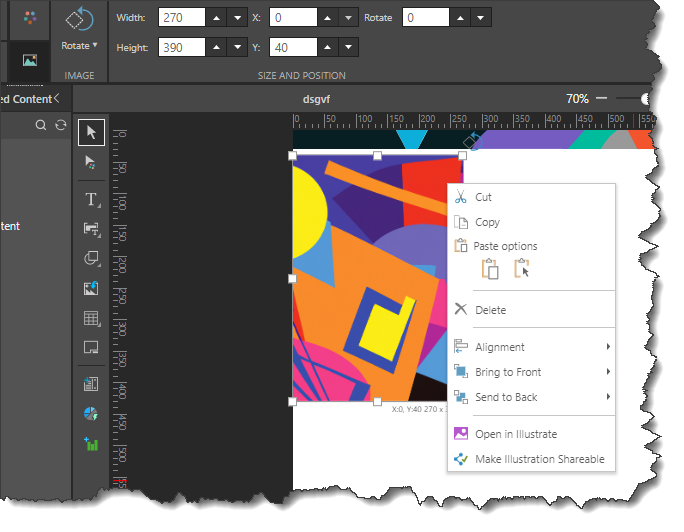Open the Rotate dropdown in Image group
The image size is (684, 532).
tap(80, 45)
